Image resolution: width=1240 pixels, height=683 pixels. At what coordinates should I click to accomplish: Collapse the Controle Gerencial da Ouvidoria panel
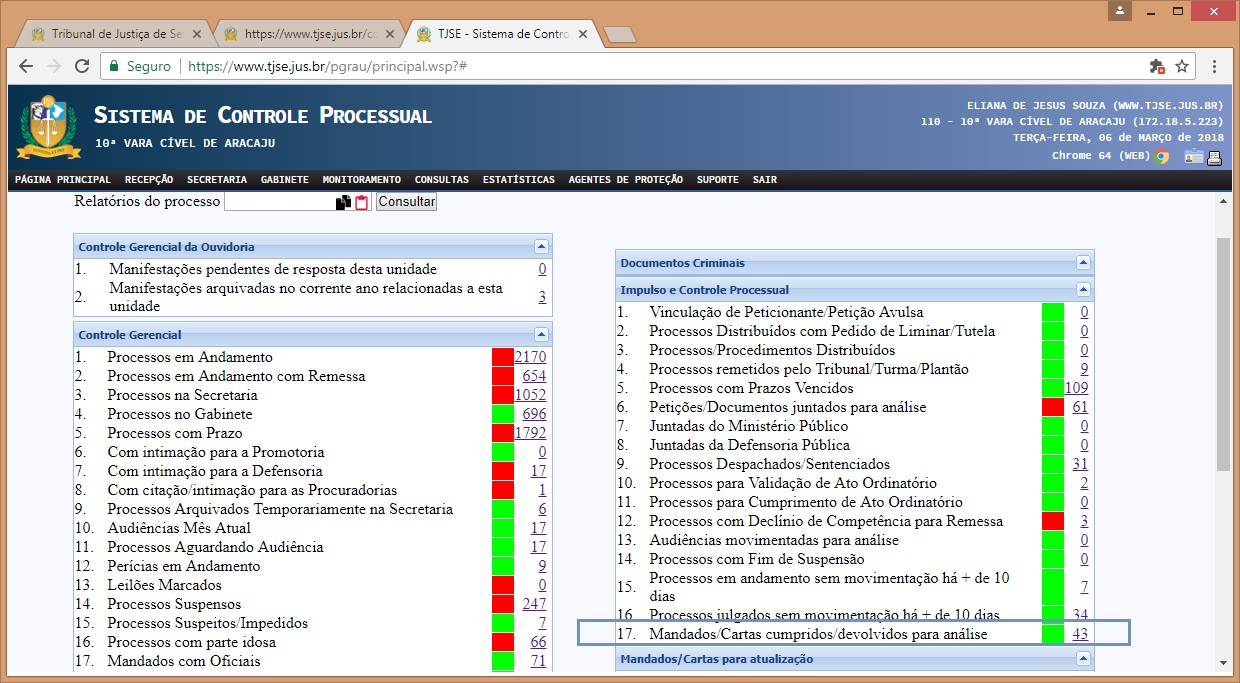coord(541,246)
